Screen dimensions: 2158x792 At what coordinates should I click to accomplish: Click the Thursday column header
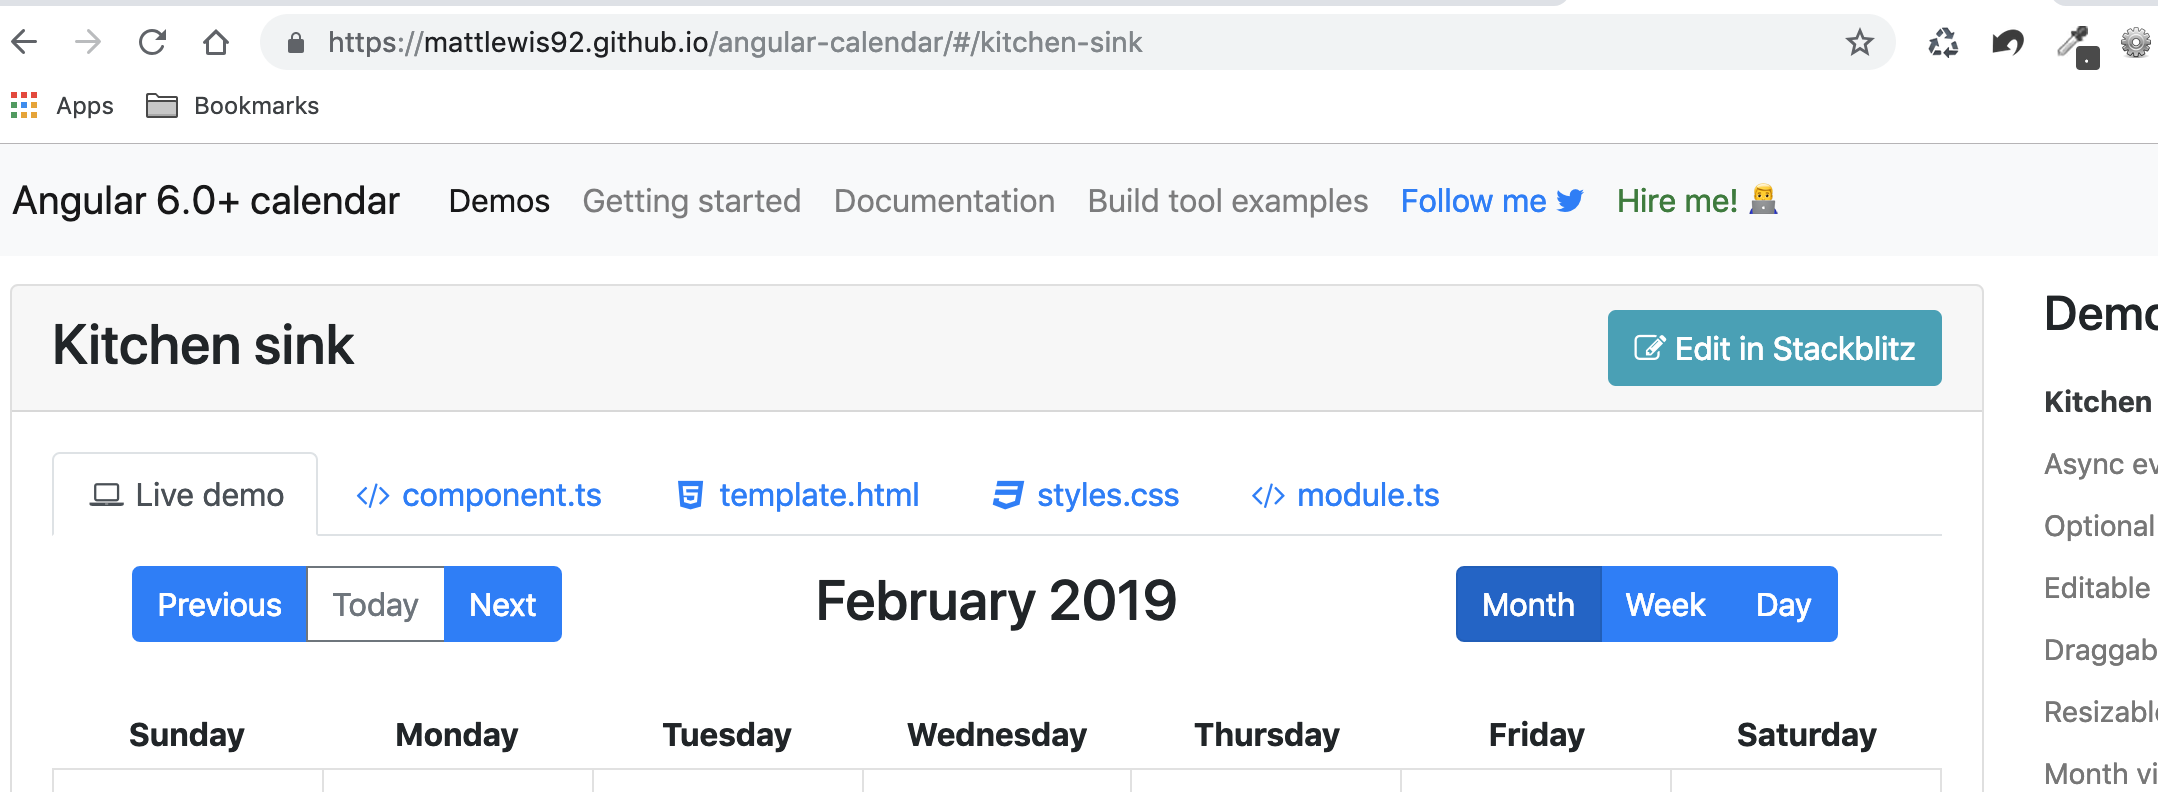click(1267, 735)
